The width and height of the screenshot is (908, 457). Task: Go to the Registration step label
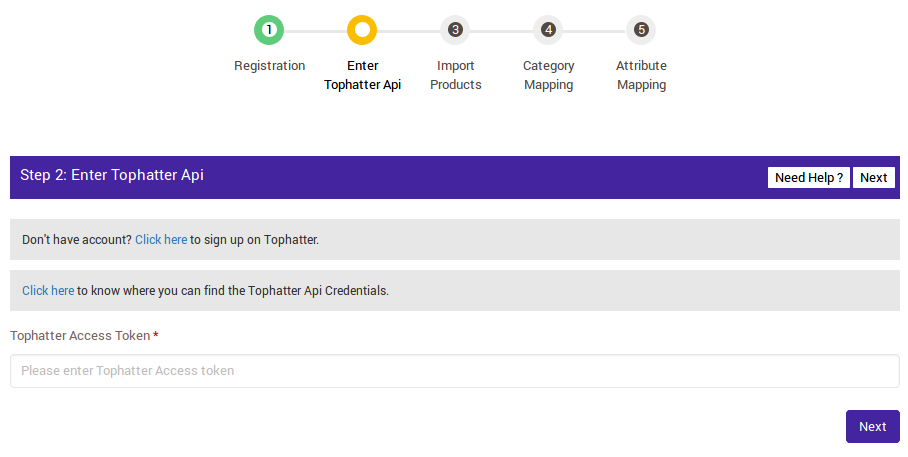[269, 66]
